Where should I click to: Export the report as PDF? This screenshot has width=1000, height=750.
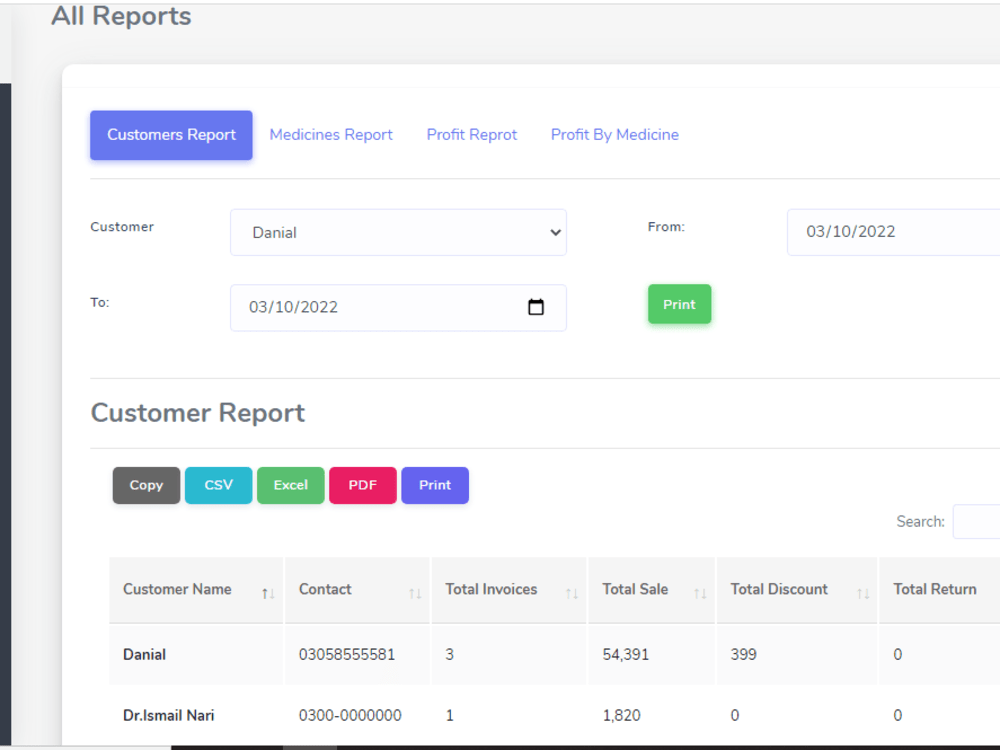(362, 485)
